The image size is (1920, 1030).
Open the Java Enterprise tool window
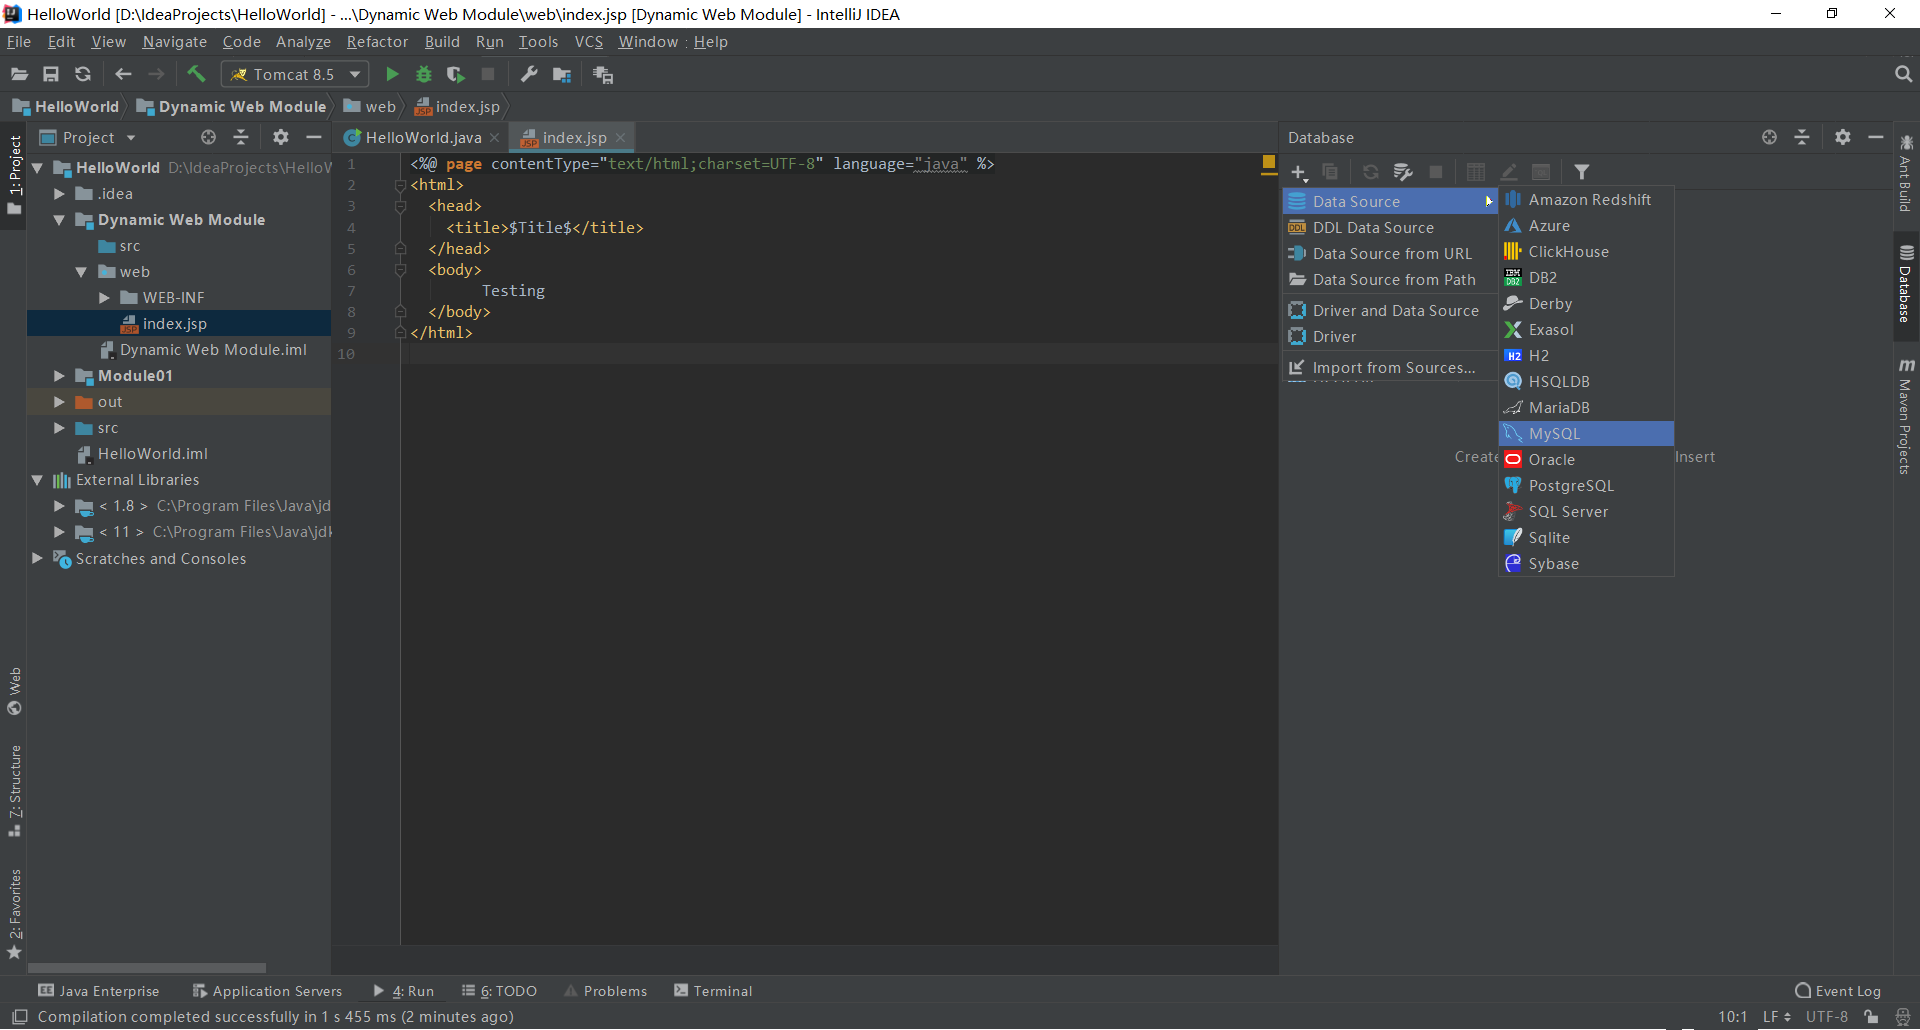98,991
